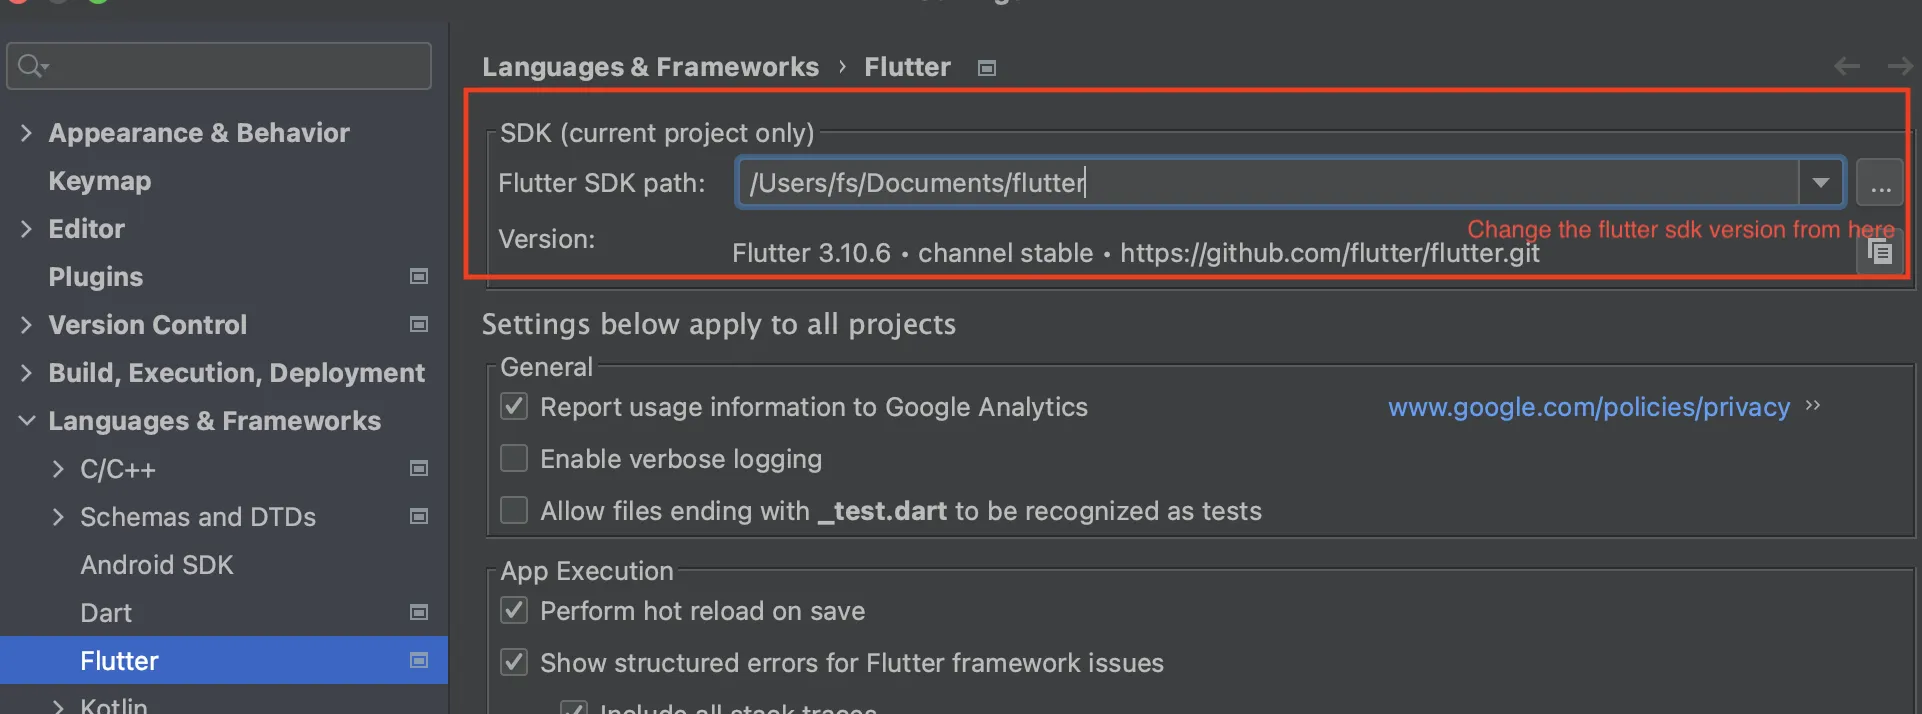Image resolution: width=1922 pixels, height=714 pixels.
Task: Disable Report usage information to Google Analytics
Action: [x=514, y=406]
